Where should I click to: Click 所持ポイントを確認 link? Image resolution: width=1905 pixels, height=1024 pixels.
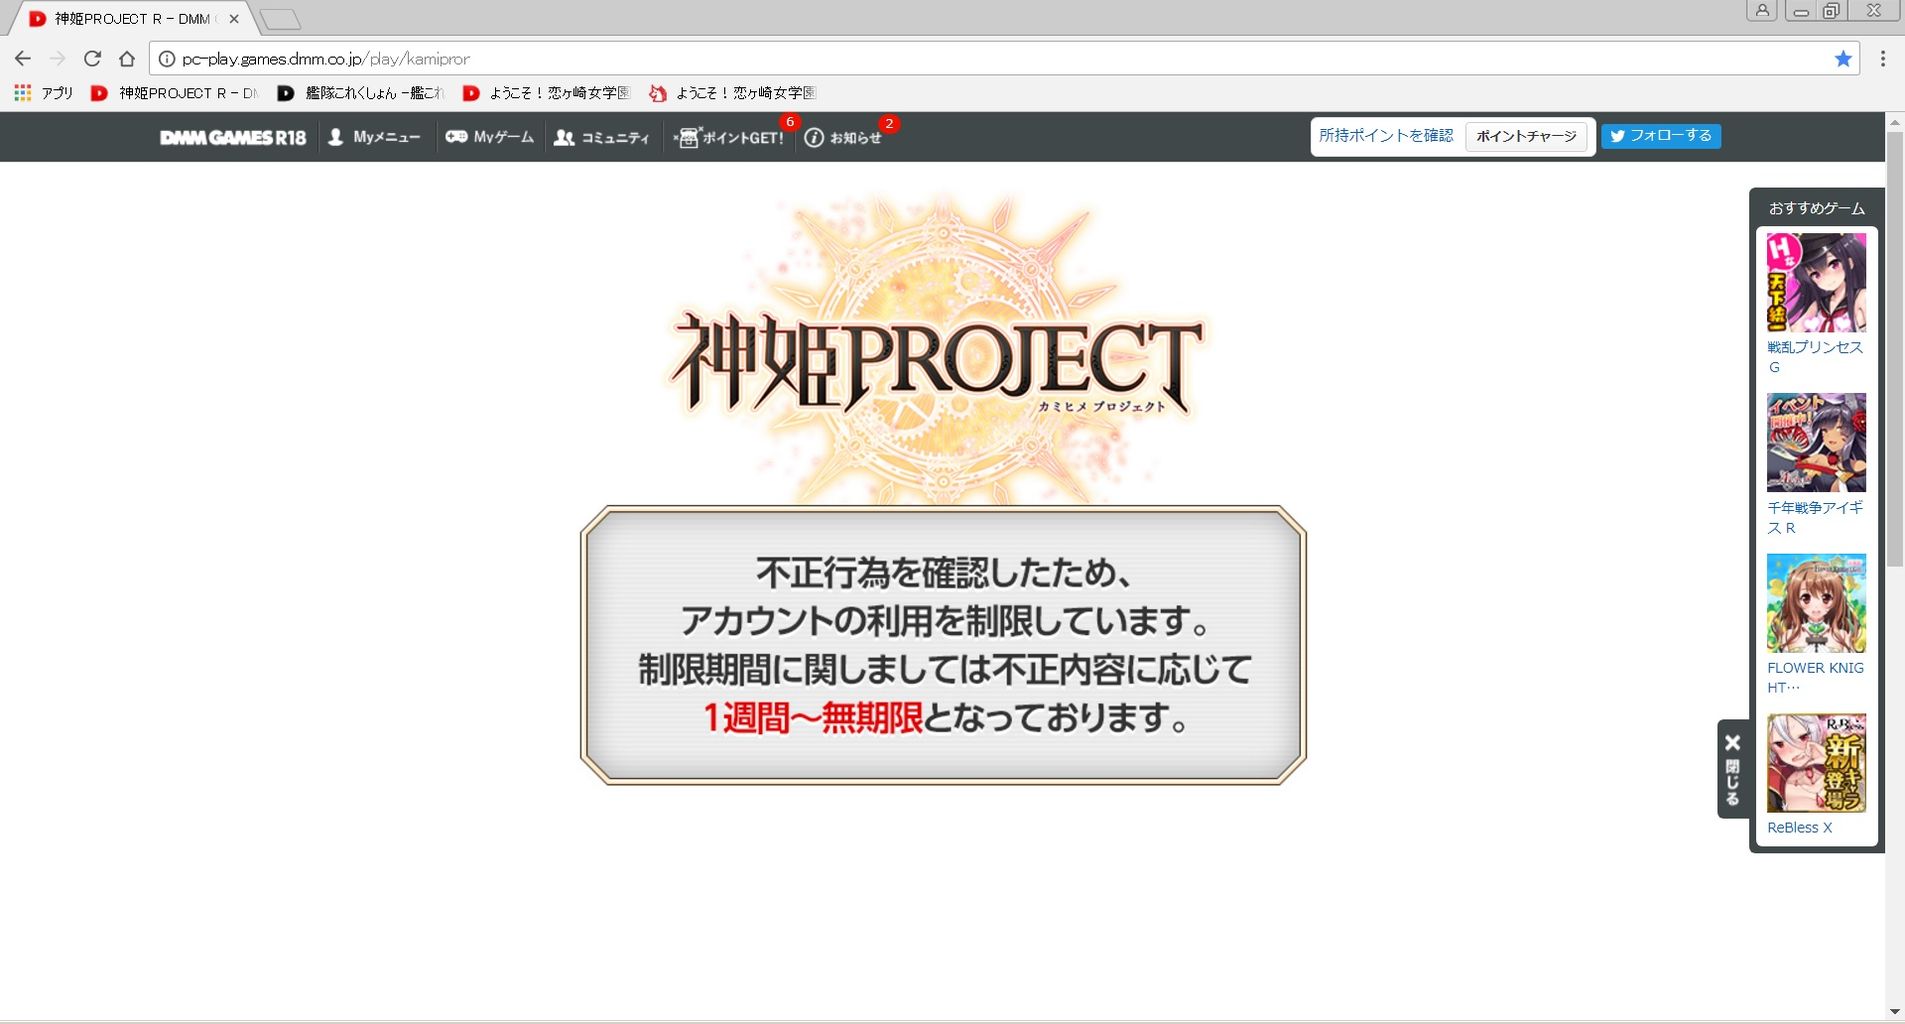tap(1386, 136)
